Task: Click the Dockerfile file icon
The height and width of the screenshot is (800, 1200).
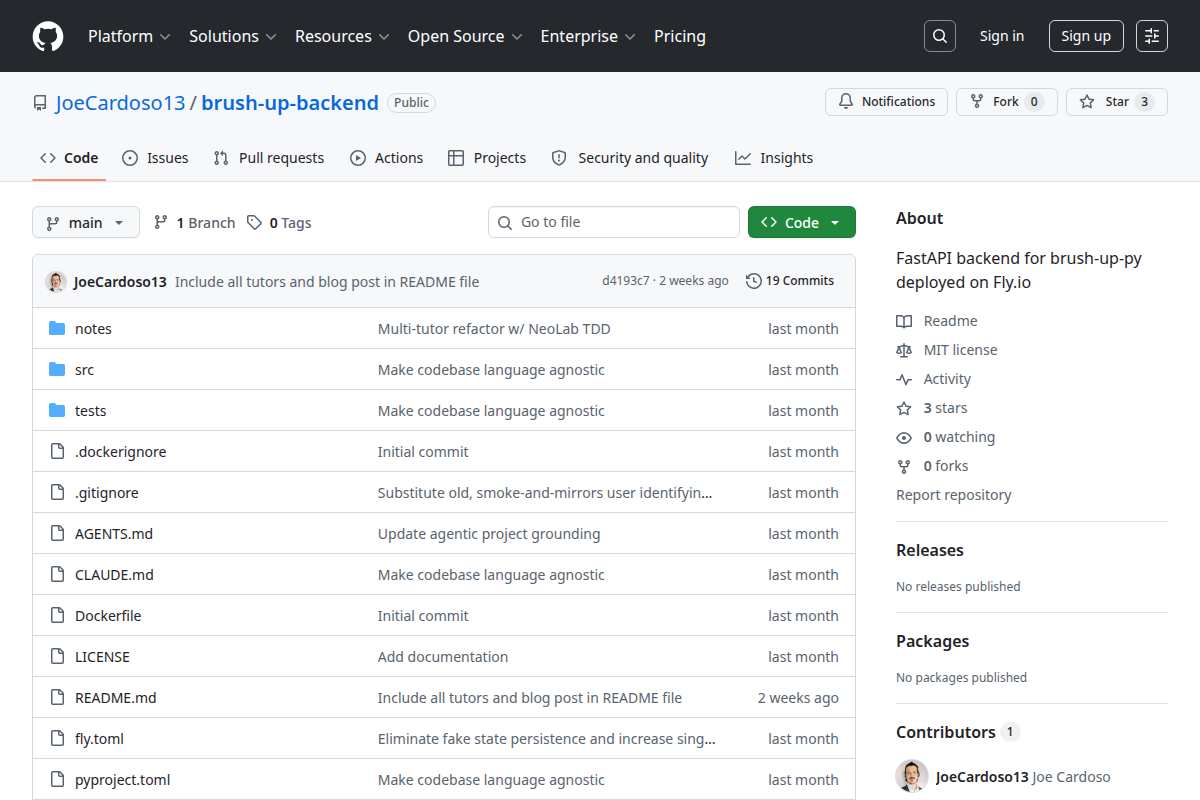Action: [57, 616]
